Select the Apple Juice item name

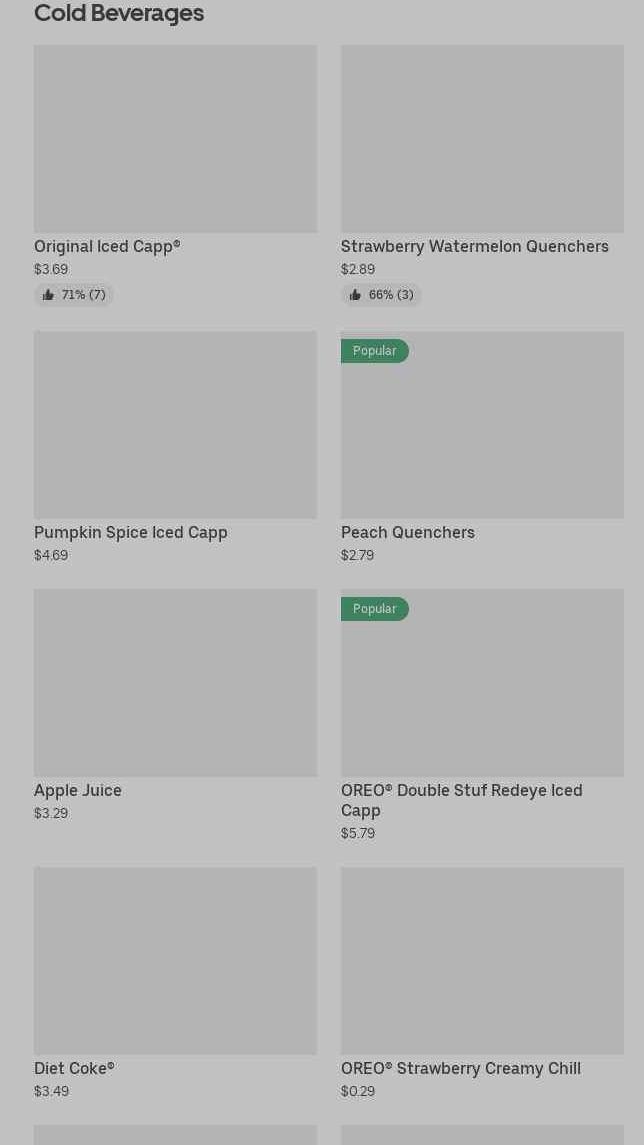(x=78, y=791)
